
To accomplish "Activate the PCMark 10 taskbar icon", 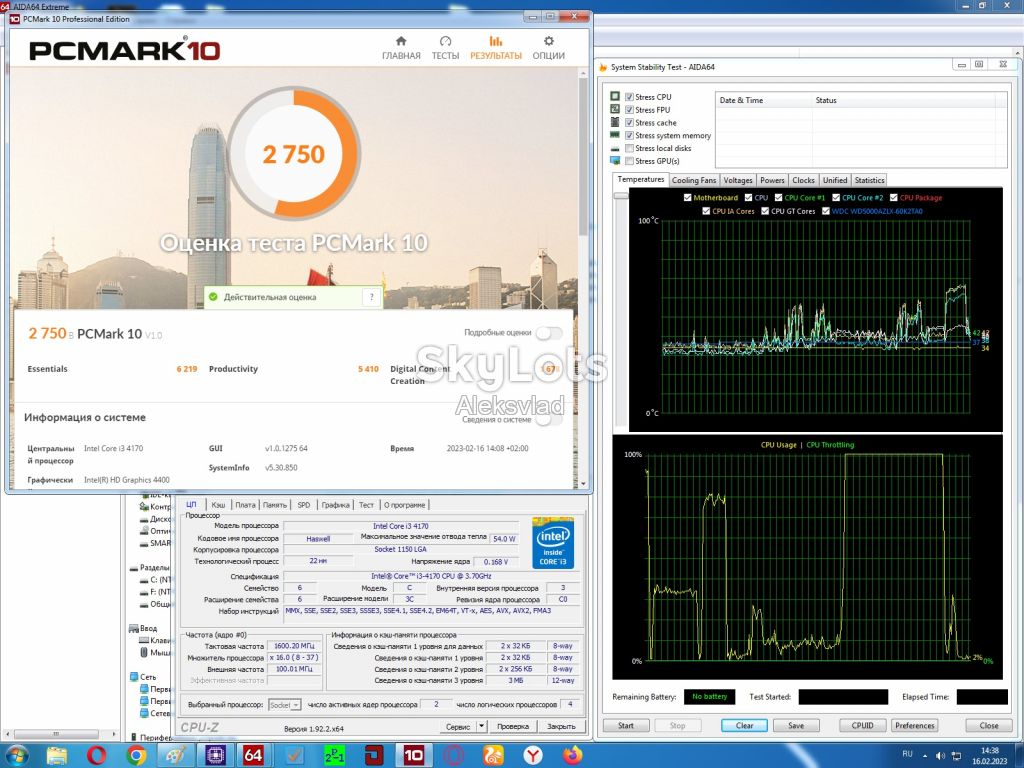I will click(x=413, y=755).
